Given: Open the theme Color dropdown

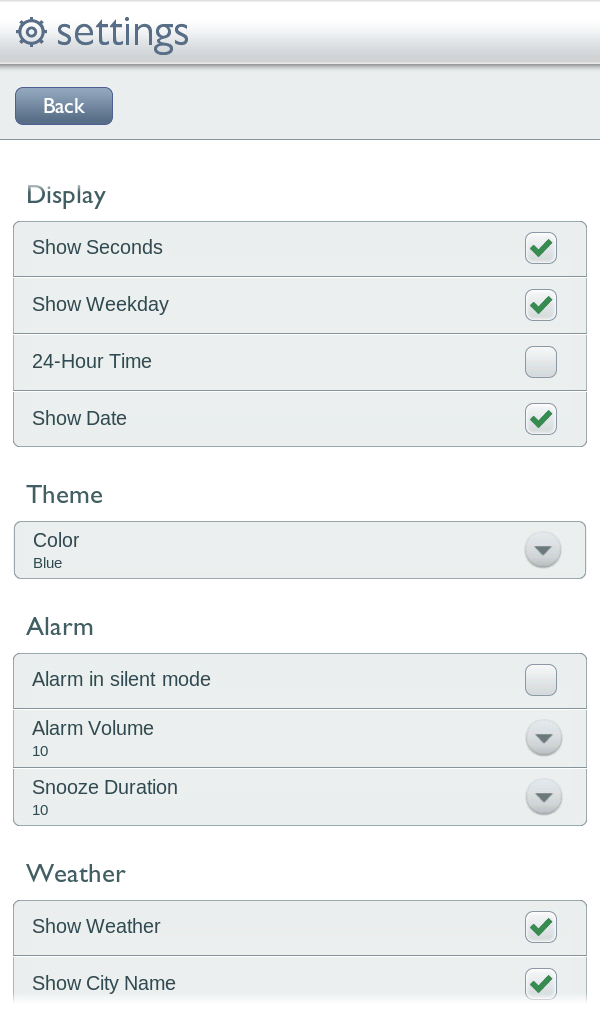Looking at the screenshot, I should [542, 550].
